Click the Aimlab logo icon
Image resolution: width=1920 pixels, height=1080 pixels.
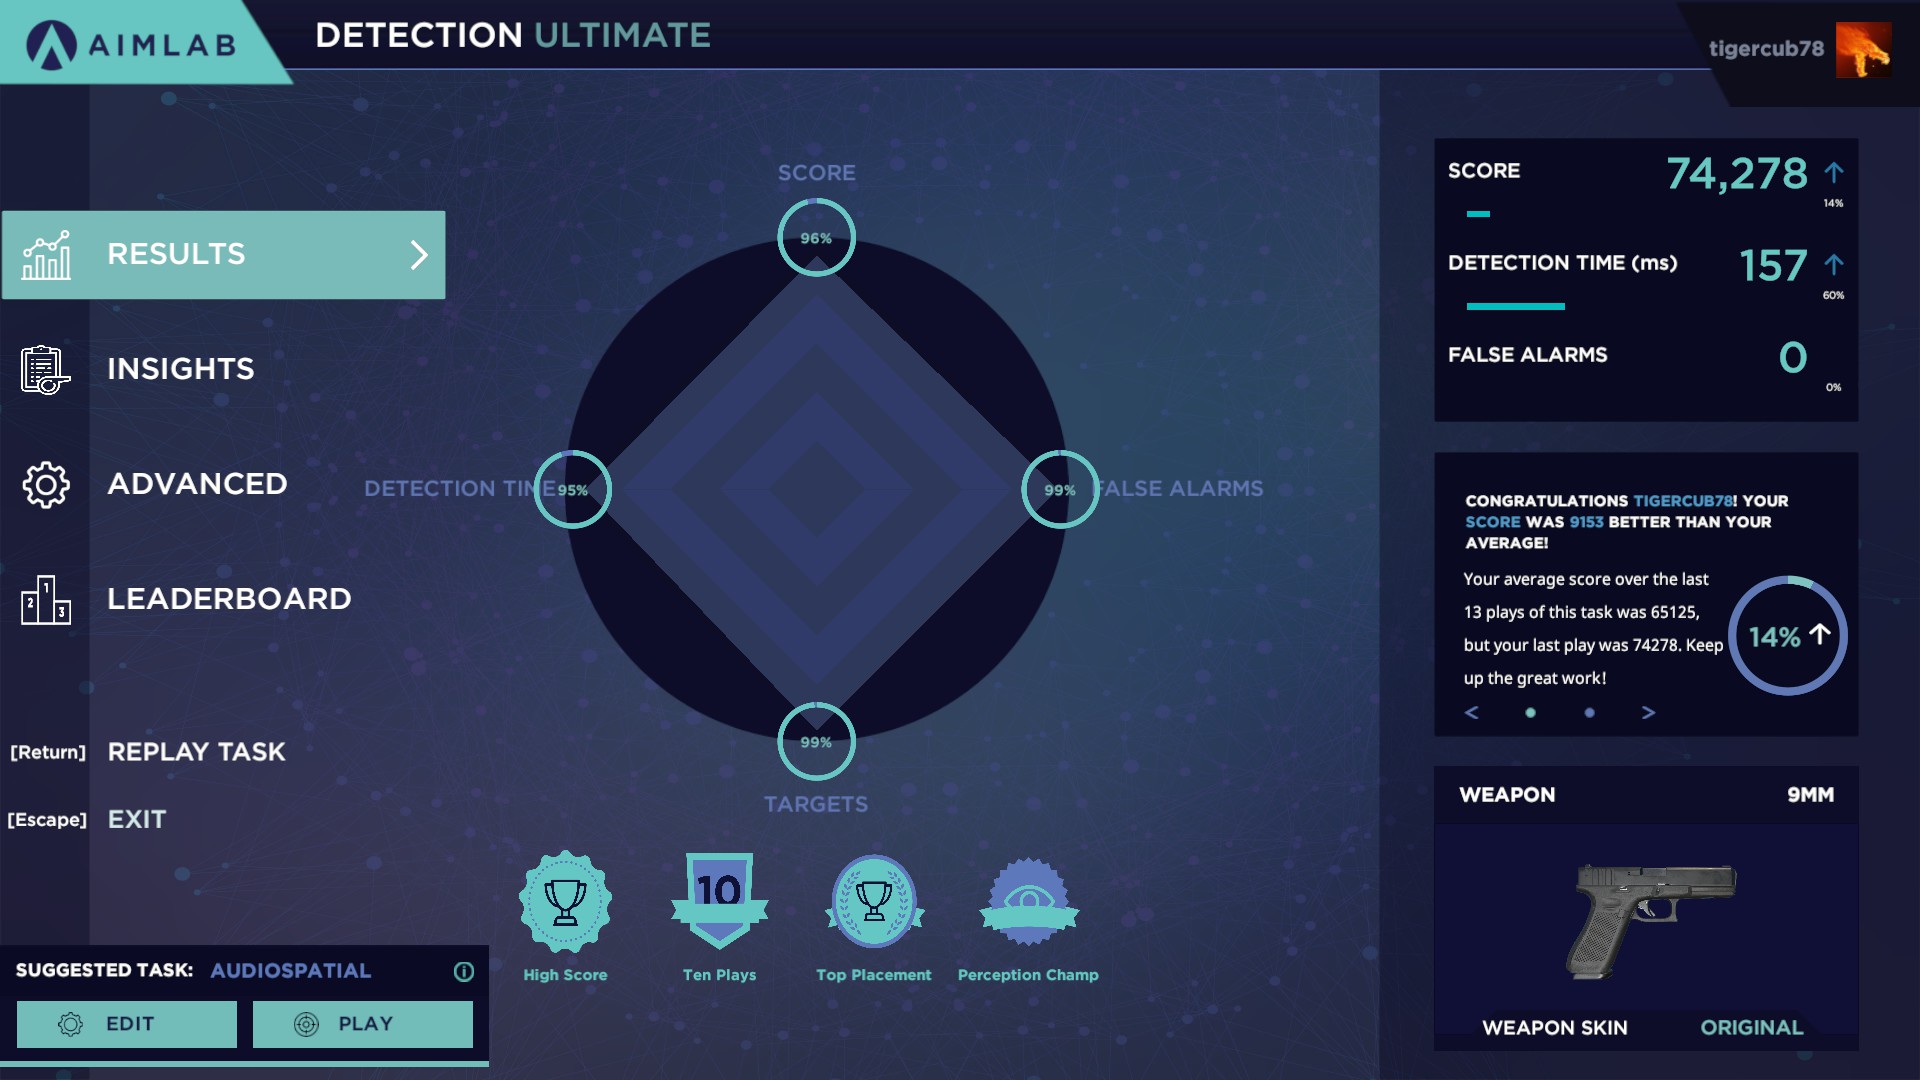click(51, 45)
